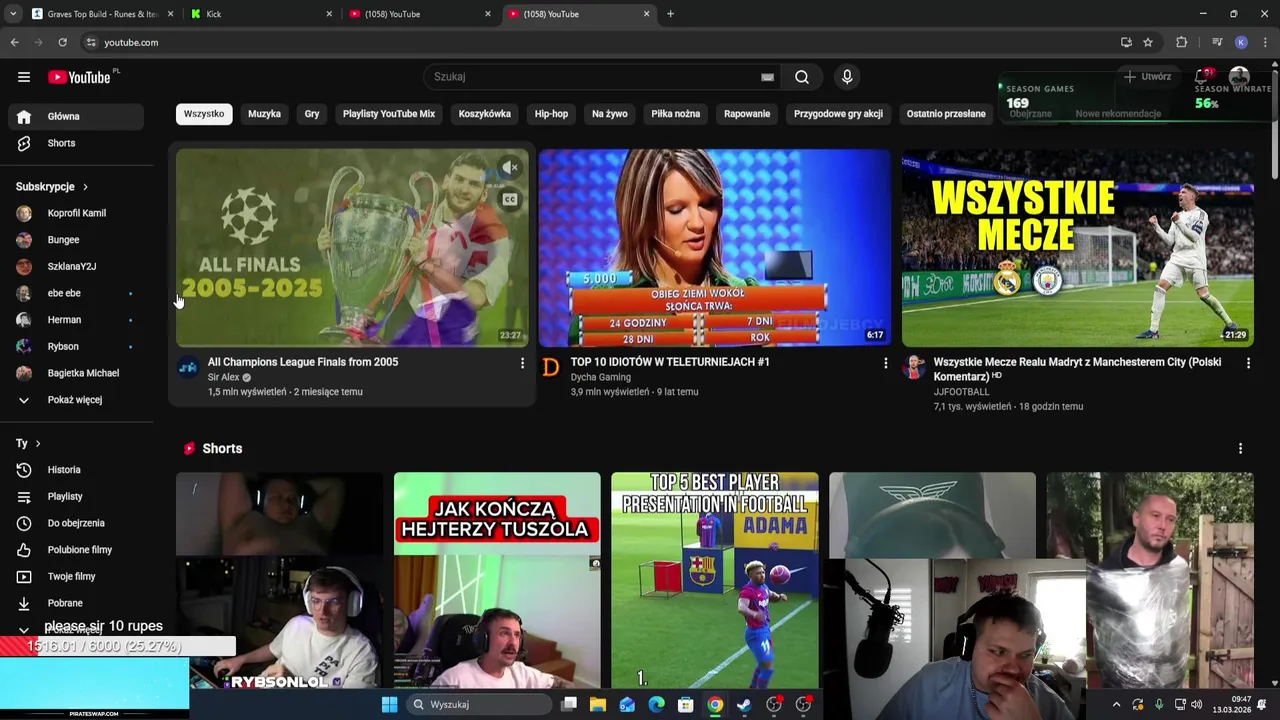Select the Koszykówka filter chip

[485, 114]
